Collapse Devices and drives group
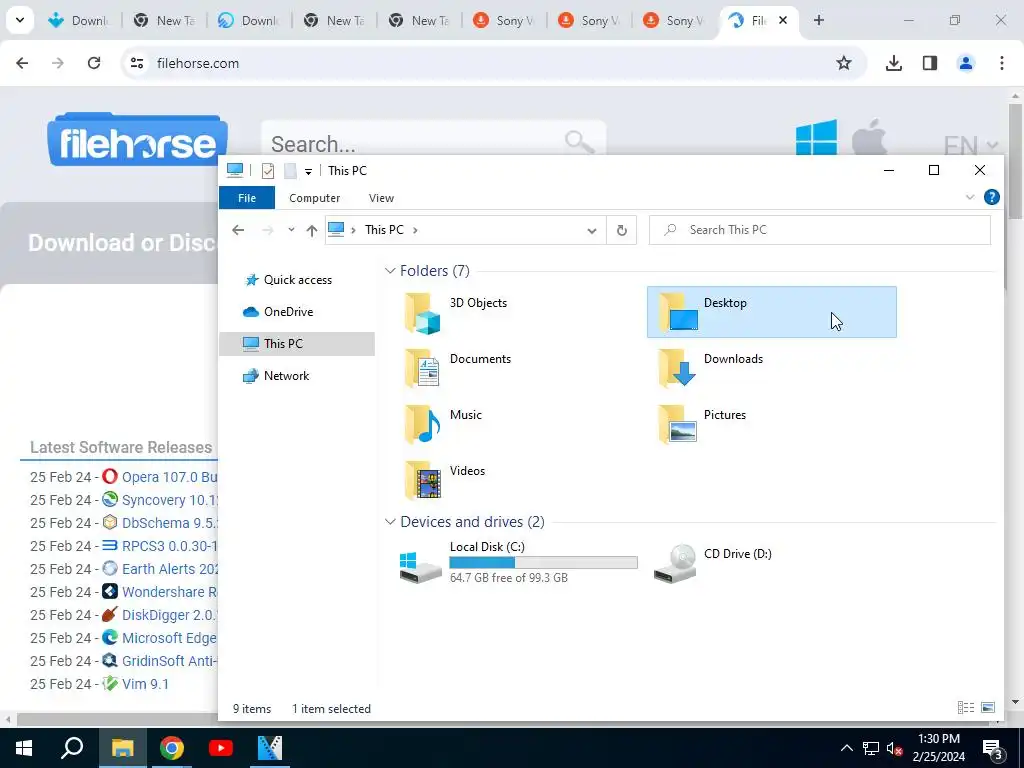This screenshot has height=768, width=1024. click(x=390, y=522)
